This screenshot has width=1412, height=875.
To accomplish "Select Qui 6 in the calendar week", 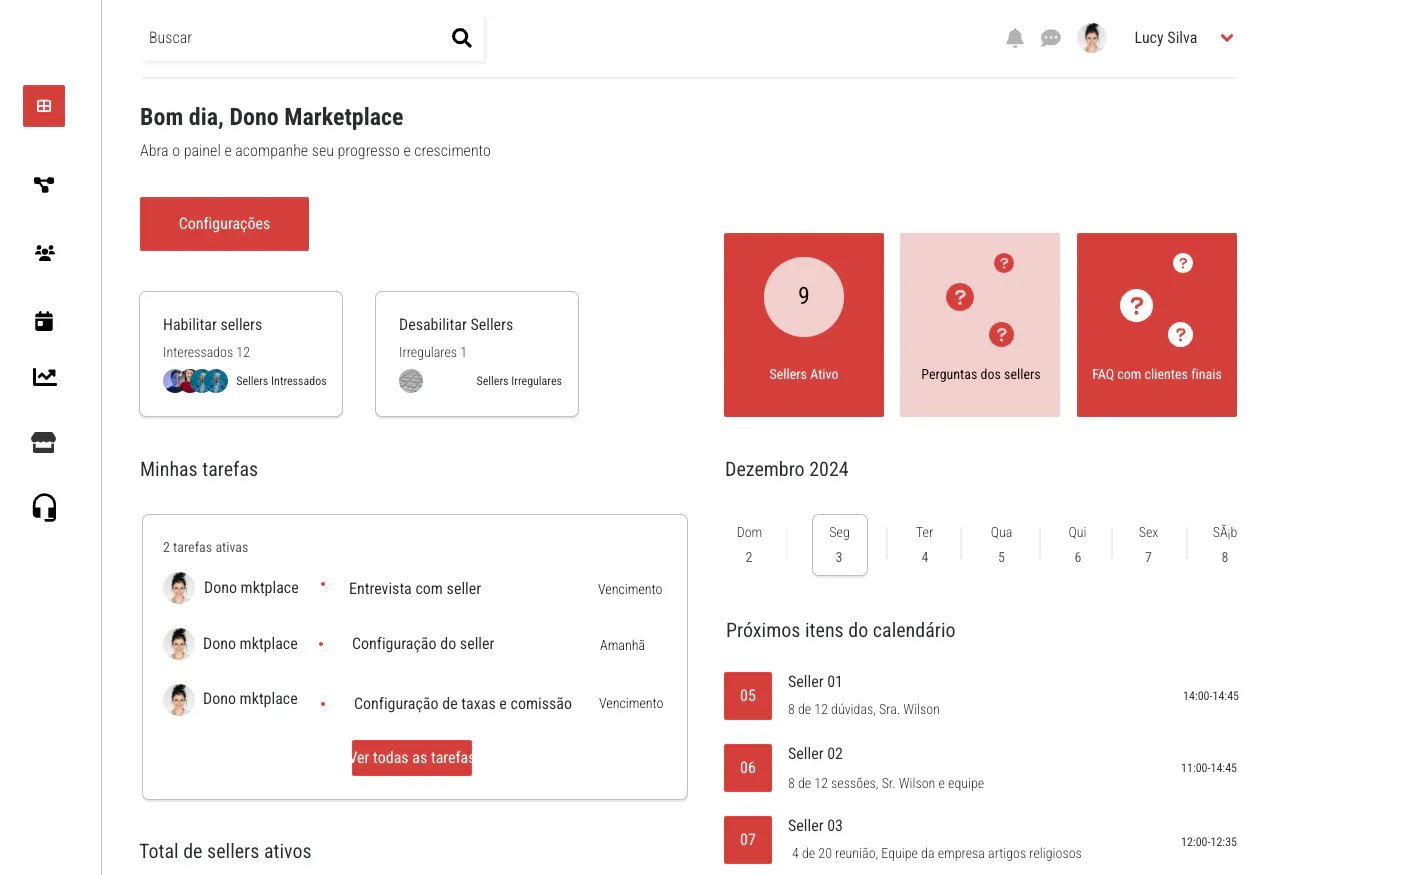I will pos(1077,545).
